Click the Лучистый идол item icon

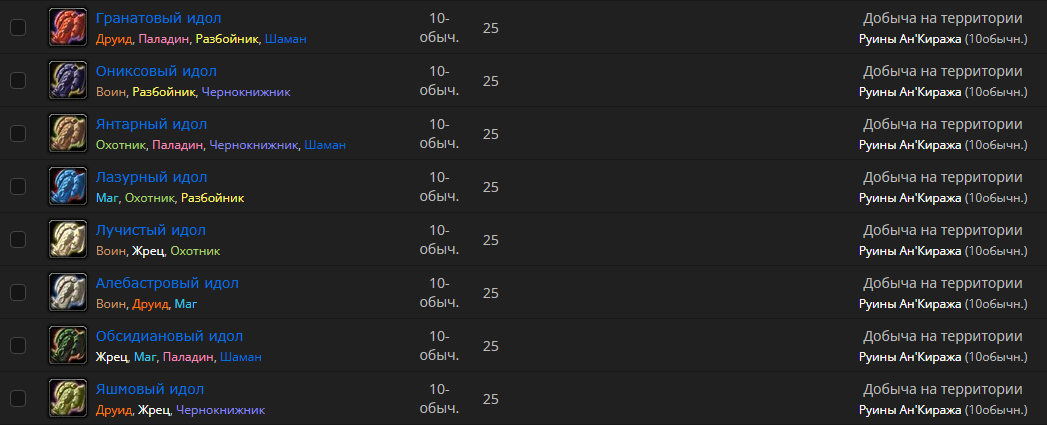(68, 240)
